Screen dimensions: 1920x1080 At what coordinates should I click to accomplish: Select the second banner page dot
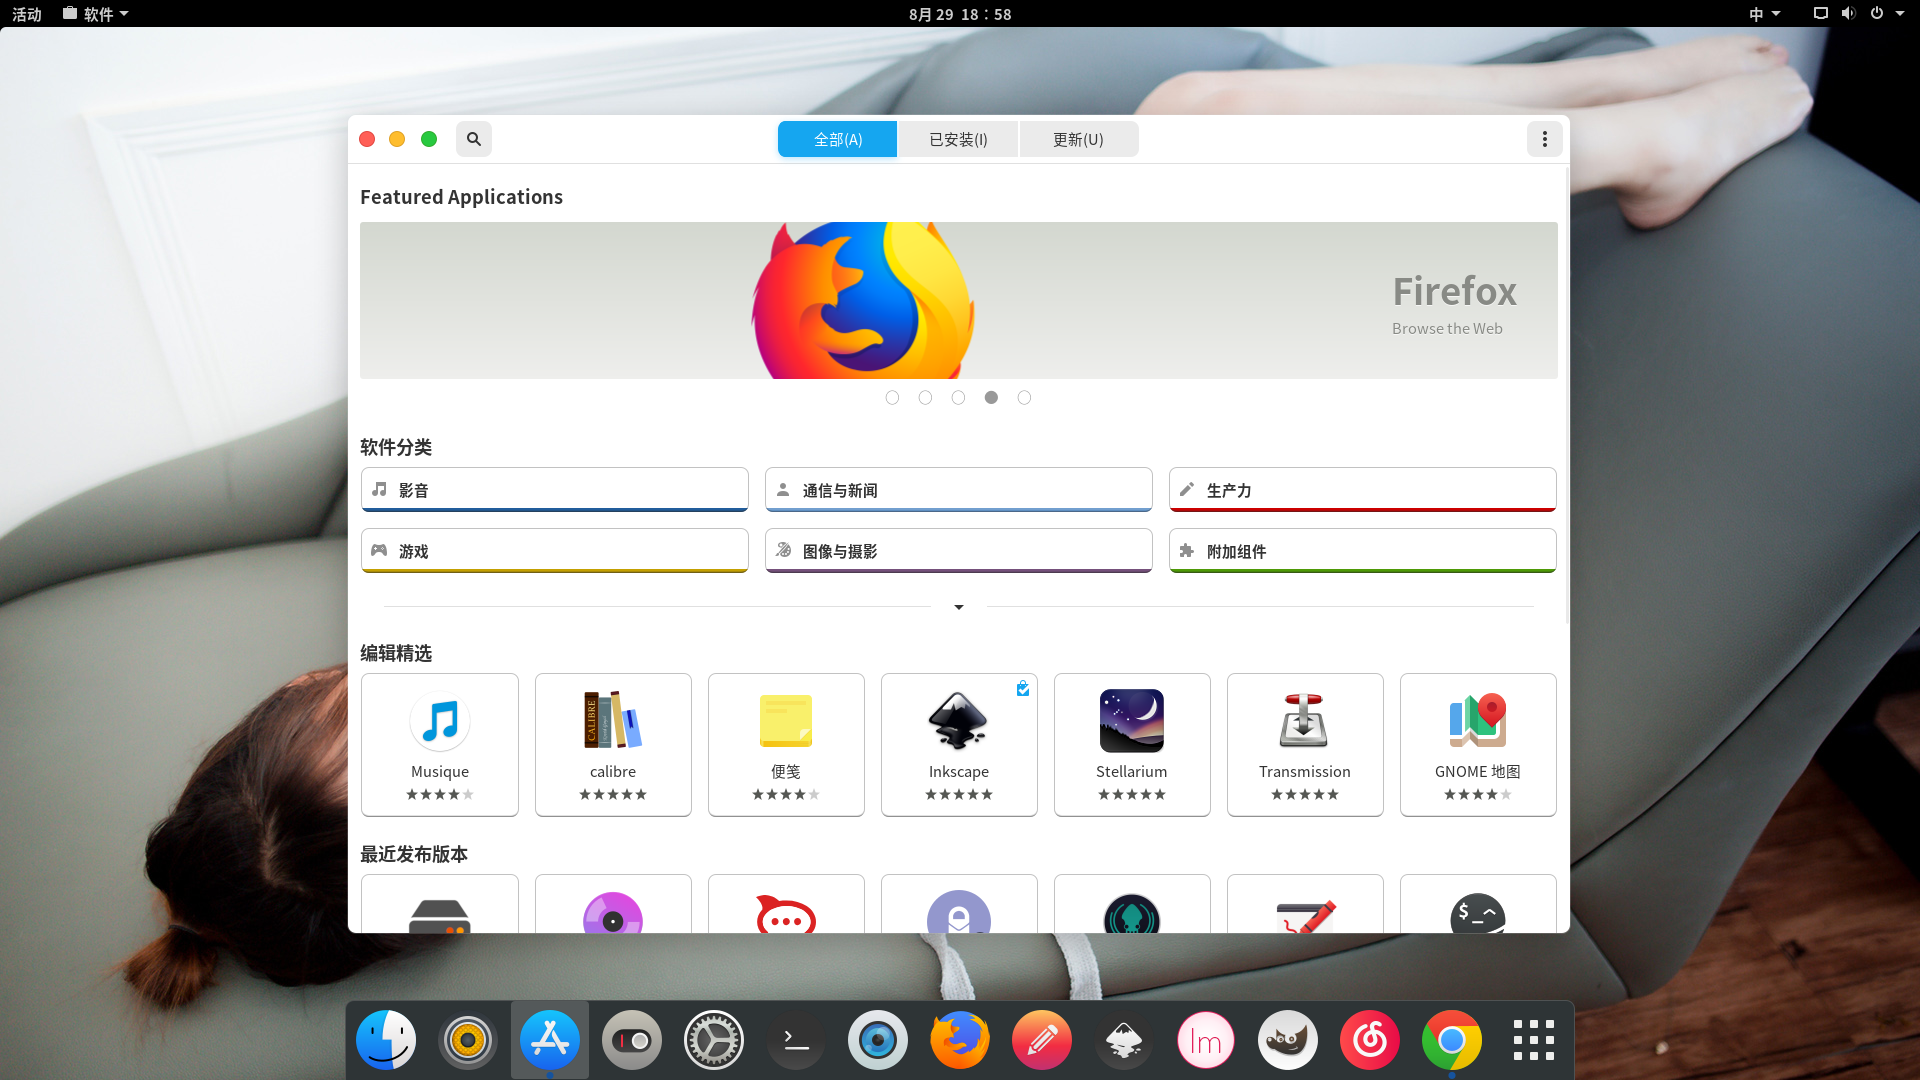(925, 398)
